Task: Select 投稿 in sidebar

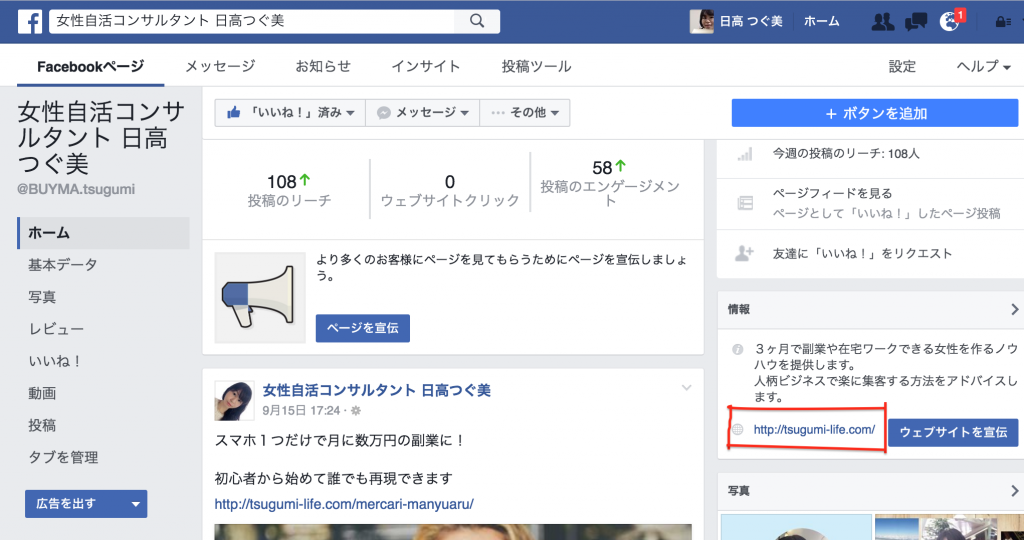Action: [x=42, y=426]
